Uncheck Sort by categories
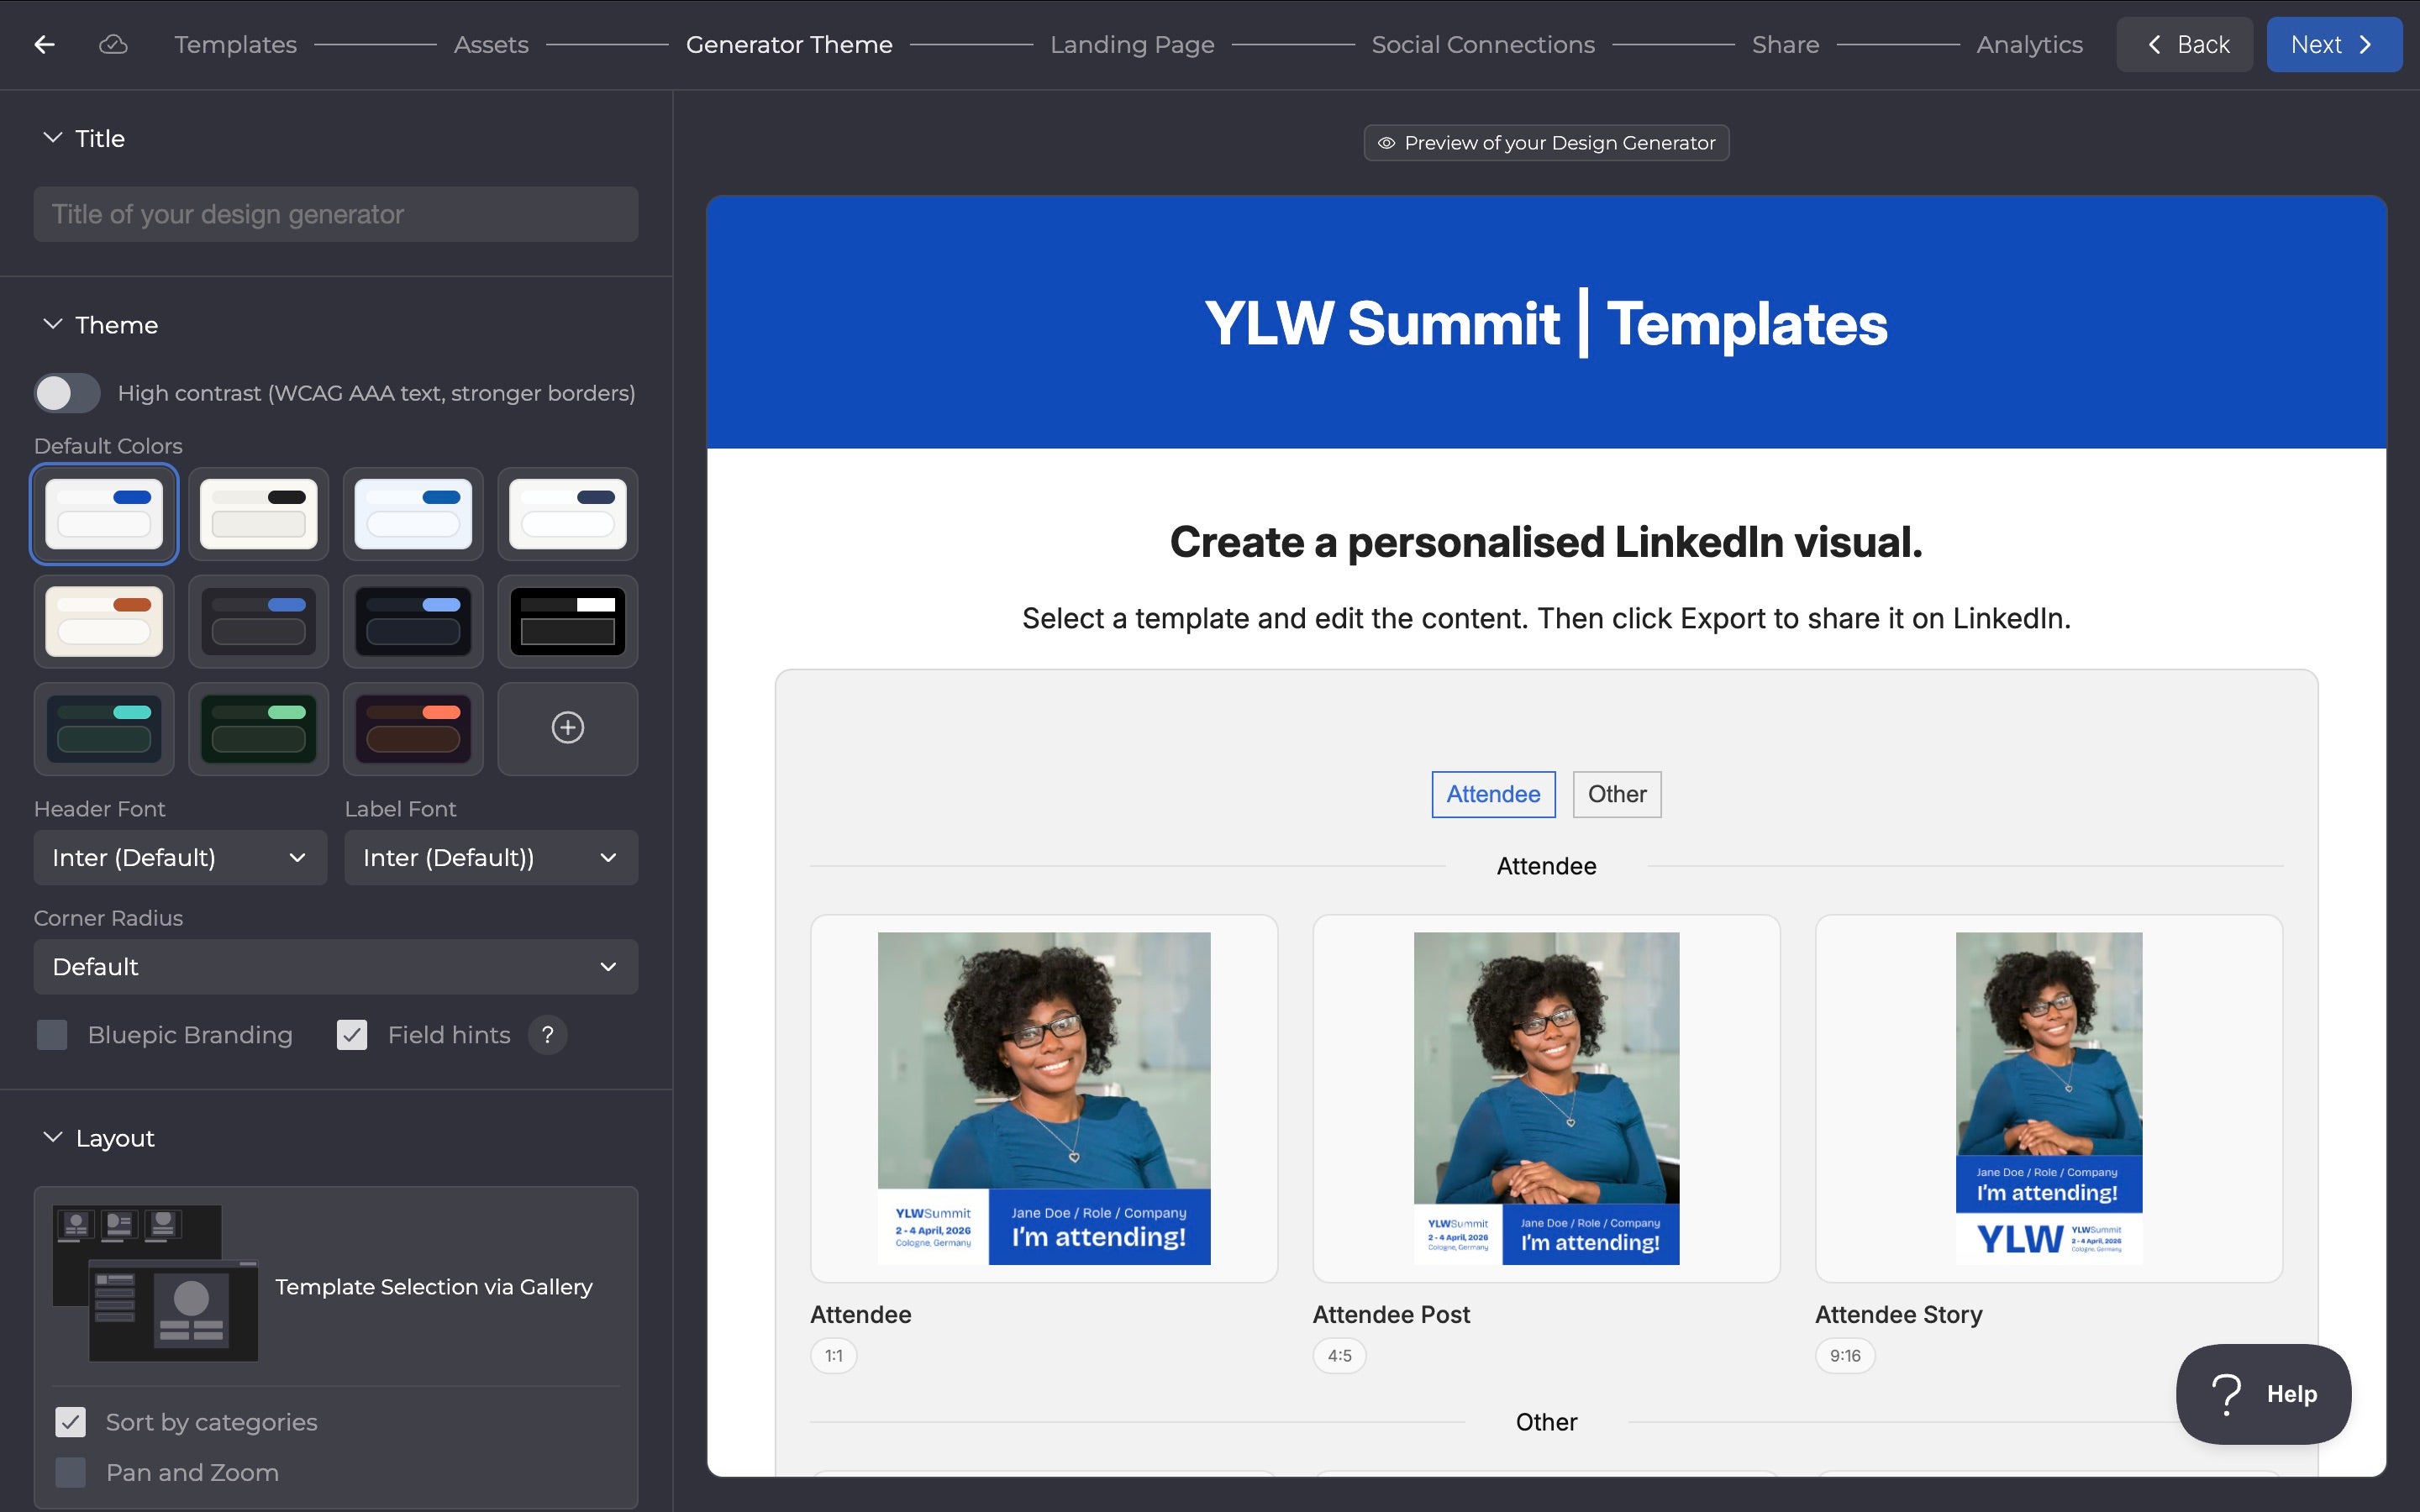Image resolution: width=2420 pixels, height=1512 pixels. (70, 1422)
